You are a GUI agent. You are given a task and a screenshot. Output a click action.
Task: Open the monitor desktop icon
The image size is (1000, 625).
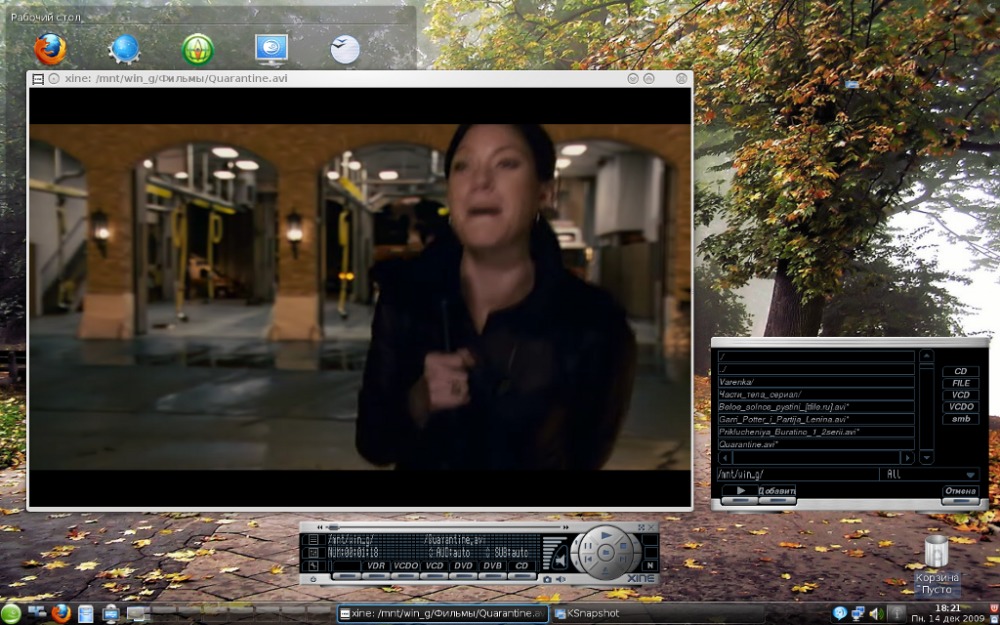coord(272,49)
